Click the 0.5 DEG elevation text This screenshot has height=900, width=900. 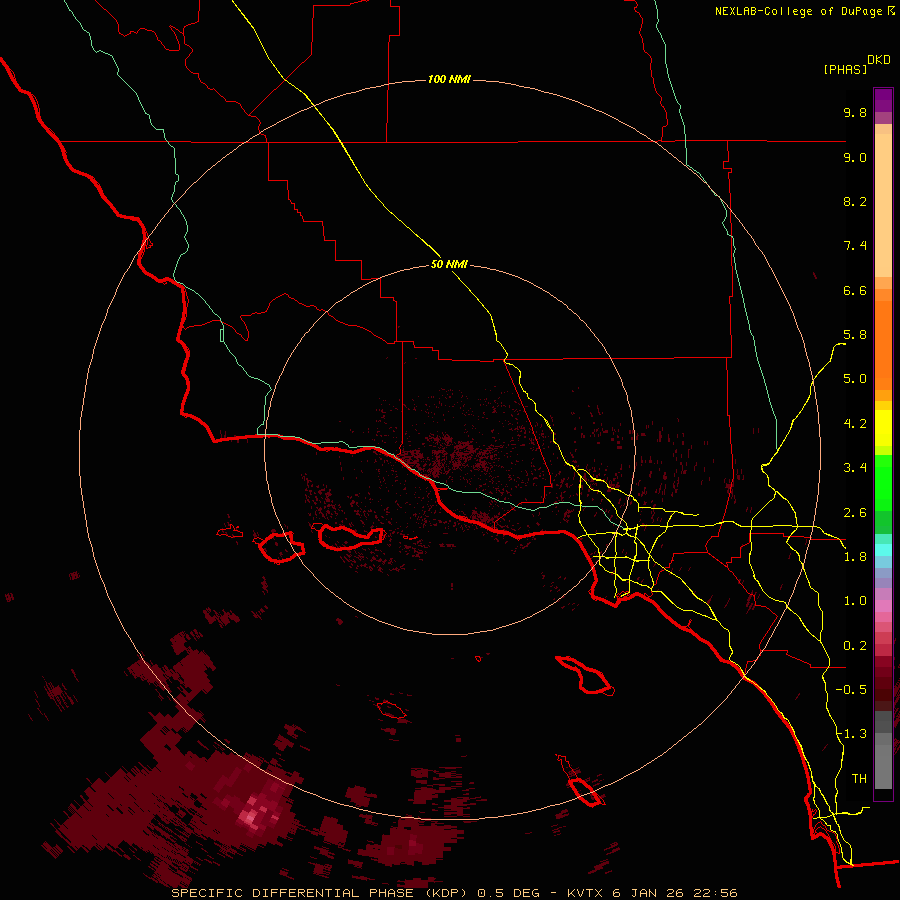[x=509, y=893]
